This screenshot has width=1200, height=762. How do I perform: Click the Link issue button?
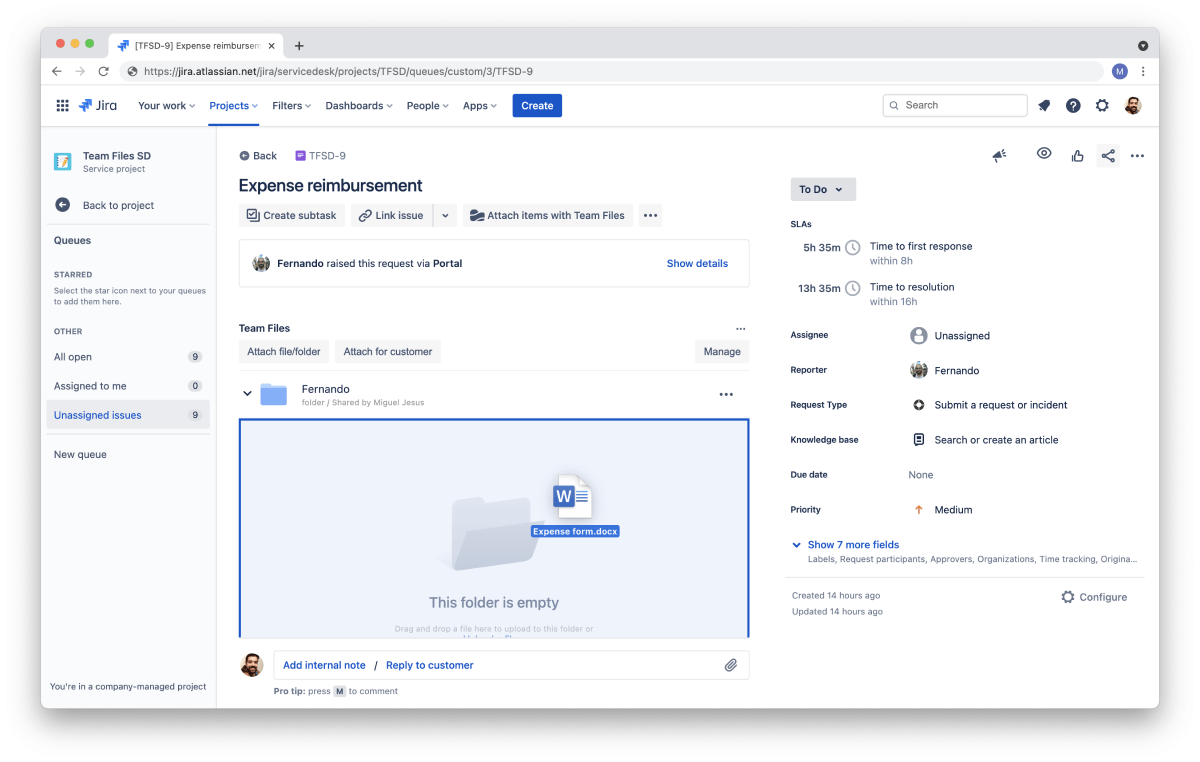(391, 215)
